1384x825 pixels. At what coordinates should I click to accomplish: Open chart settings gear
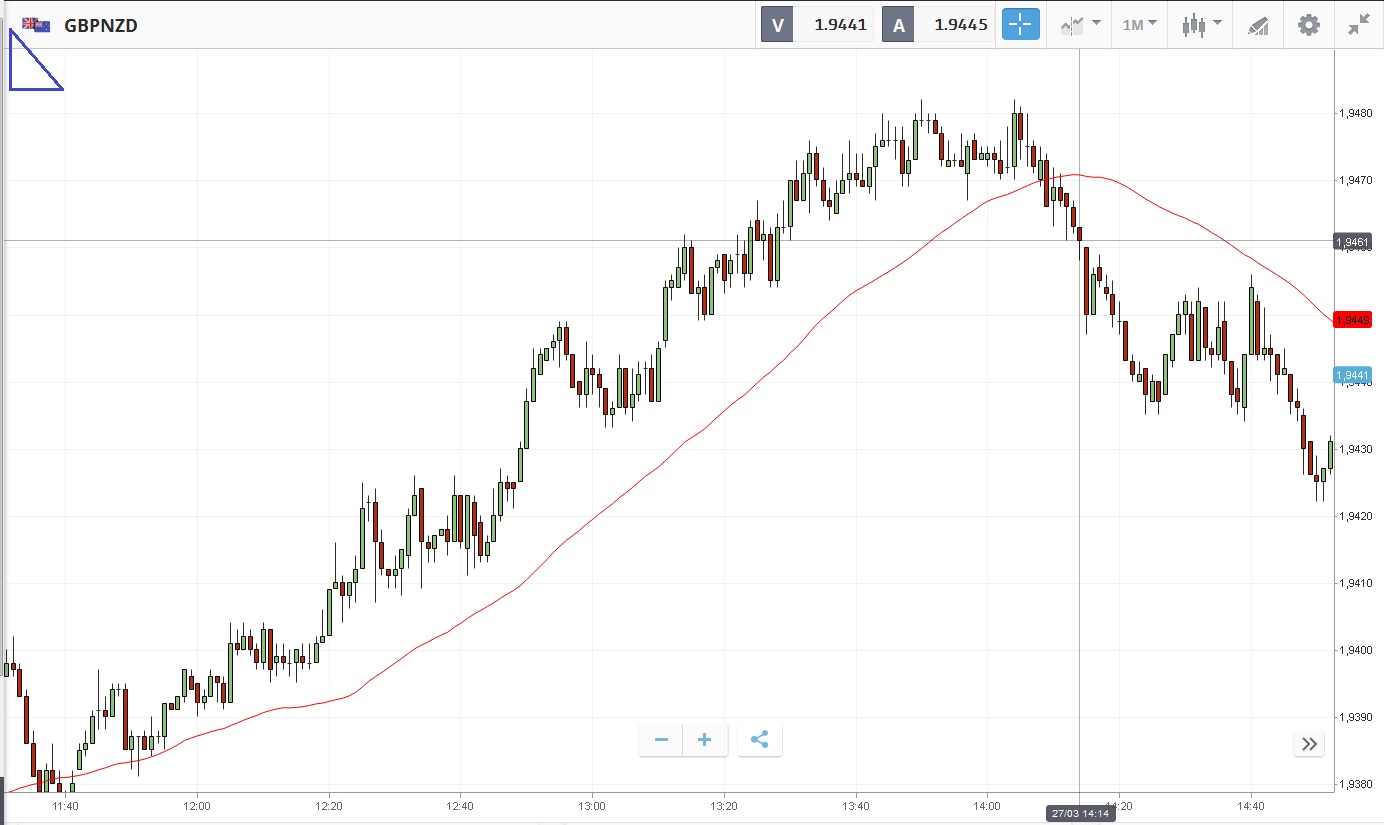(1309, 25)
